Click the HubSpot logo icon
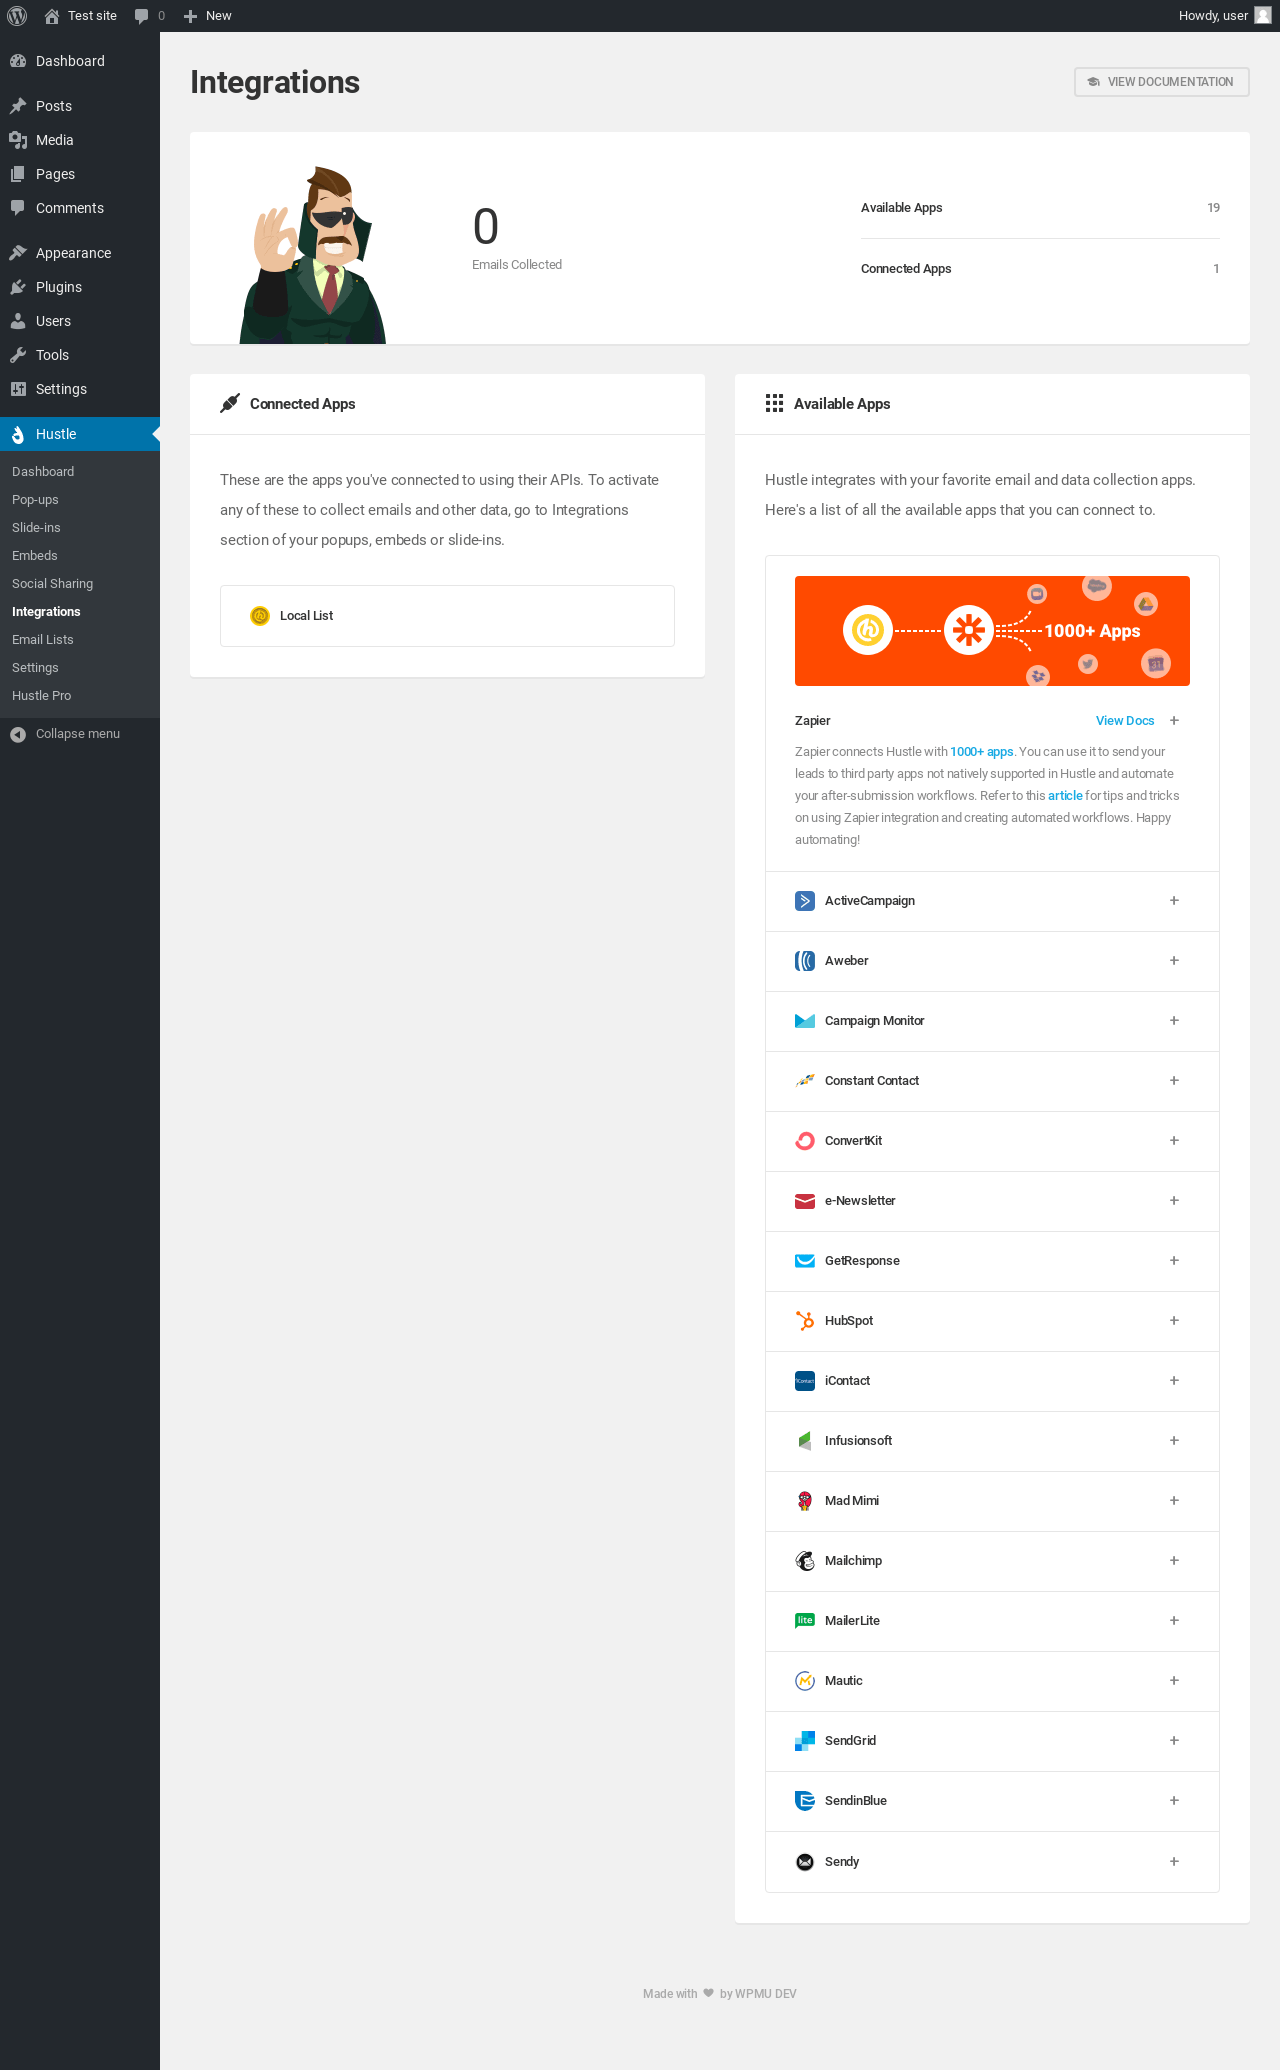1280x2070 pixels. pos(805,1321)
